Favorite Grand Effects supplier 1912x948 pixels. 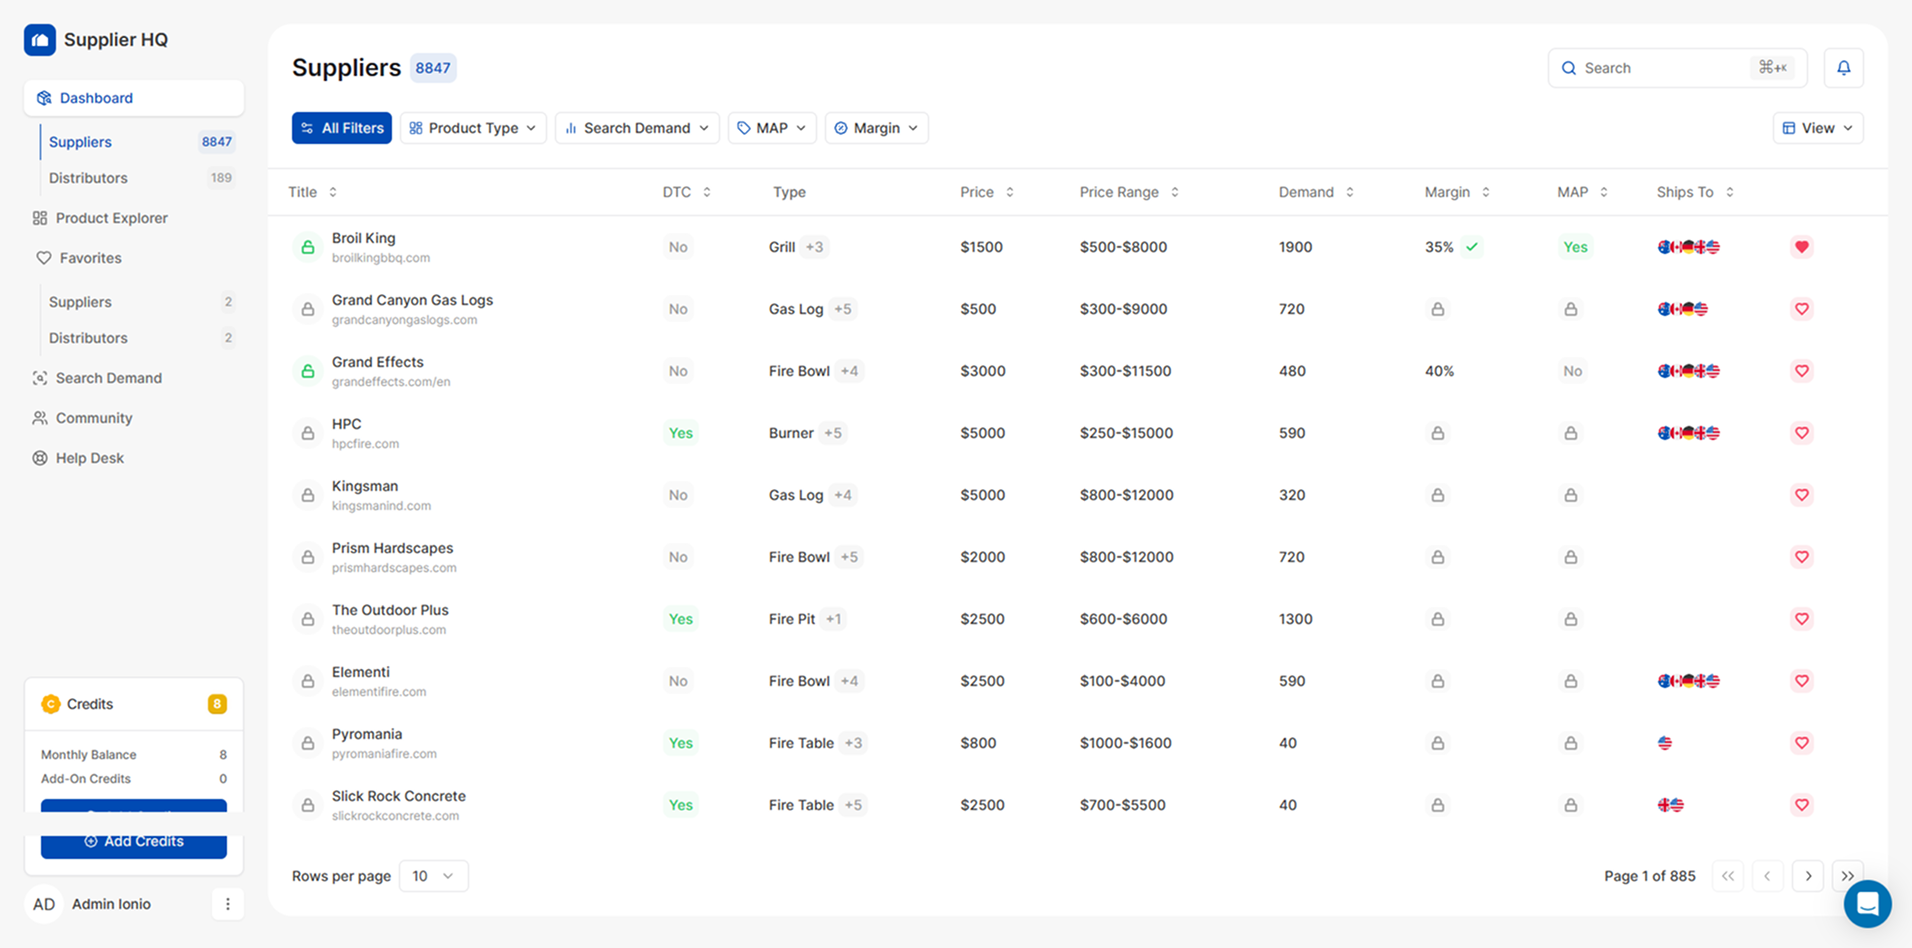[x=1801, y=371]
